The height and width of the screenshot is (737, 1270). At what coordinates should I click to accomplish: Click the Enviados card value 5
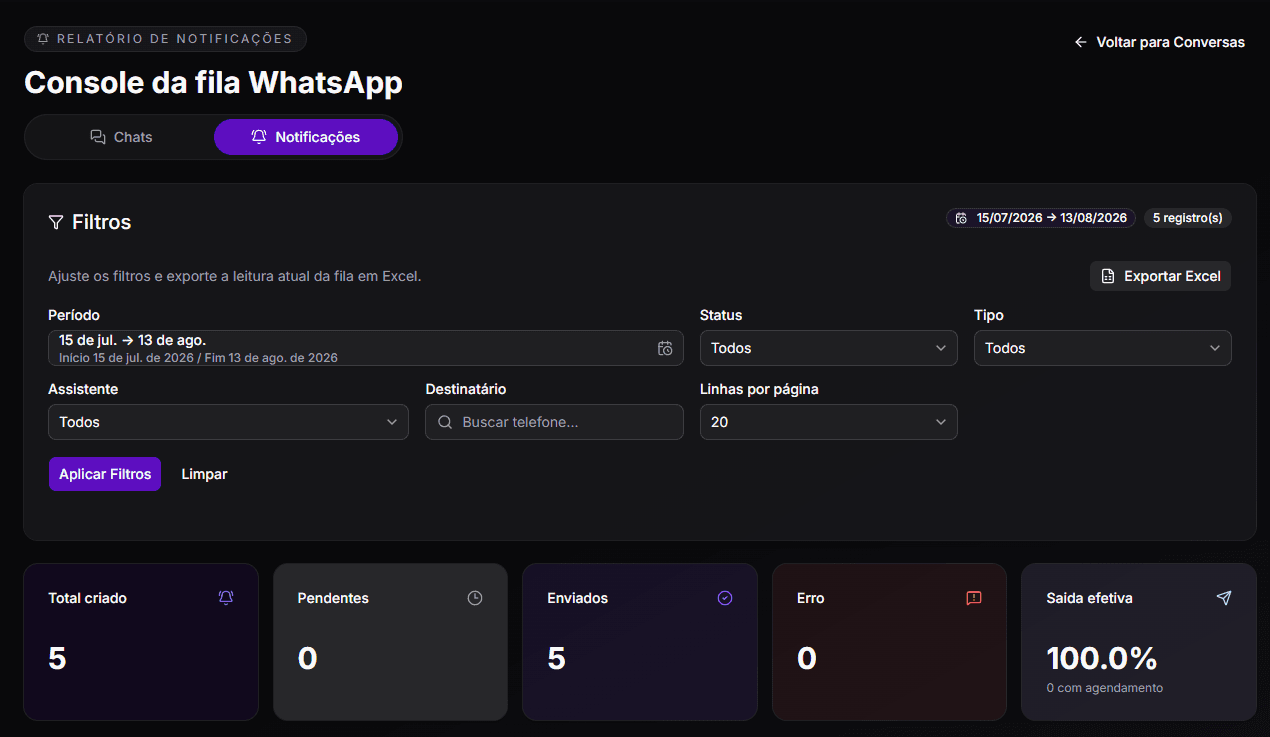556,658
